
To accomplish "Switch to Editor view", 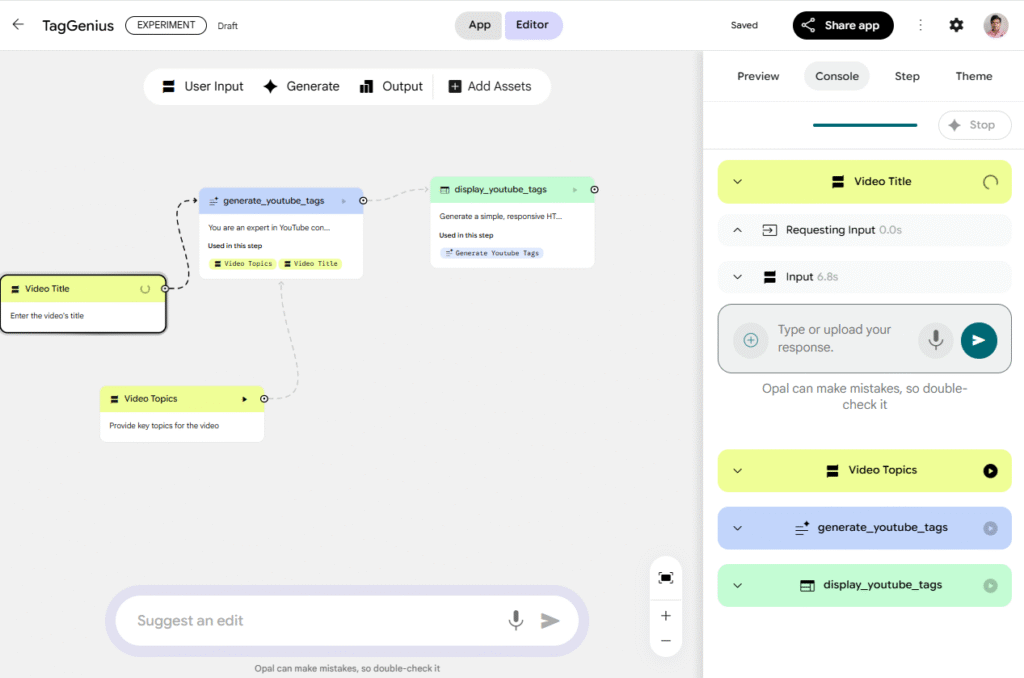I will click(532, 25).
